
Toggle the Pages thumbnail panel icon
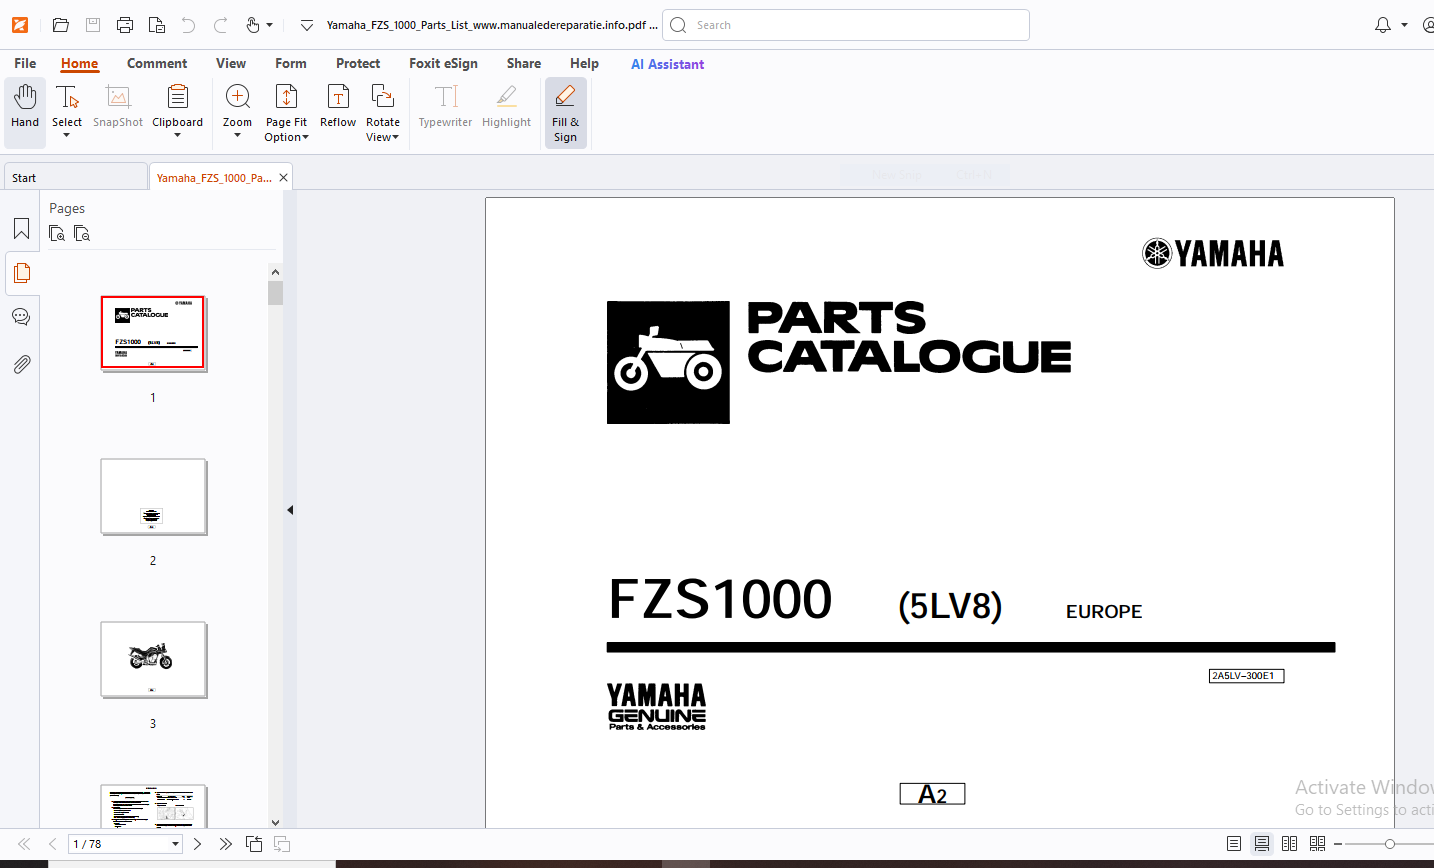tap(21, 273)
